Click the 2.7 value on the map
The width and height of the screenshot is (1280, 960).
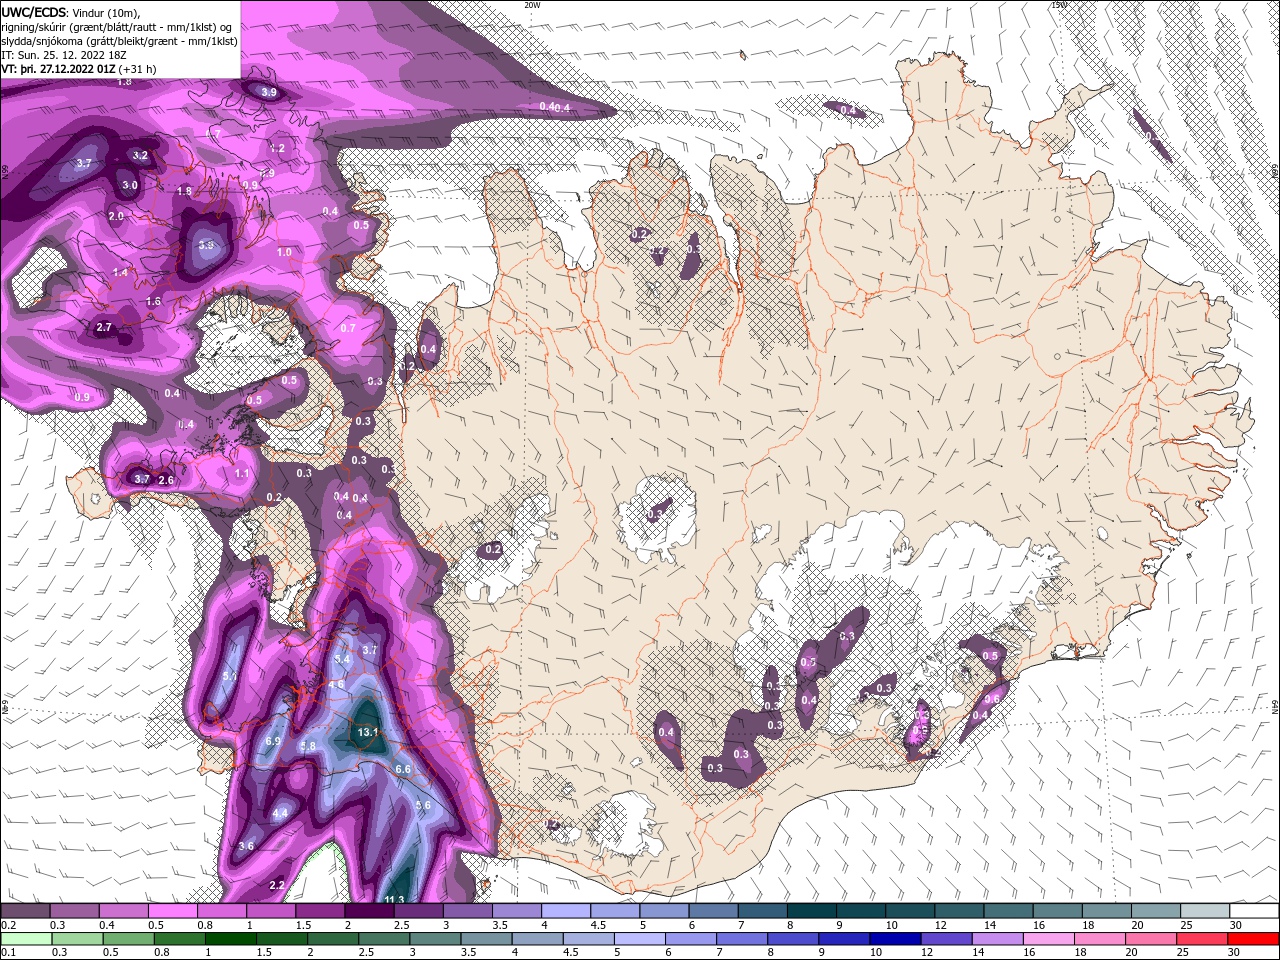coord(104,327)
